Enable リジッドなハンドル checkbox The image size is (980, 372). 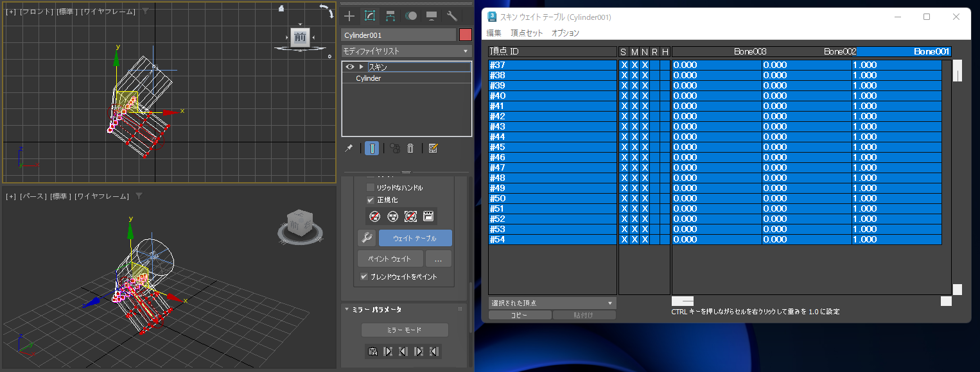(371, 188)
